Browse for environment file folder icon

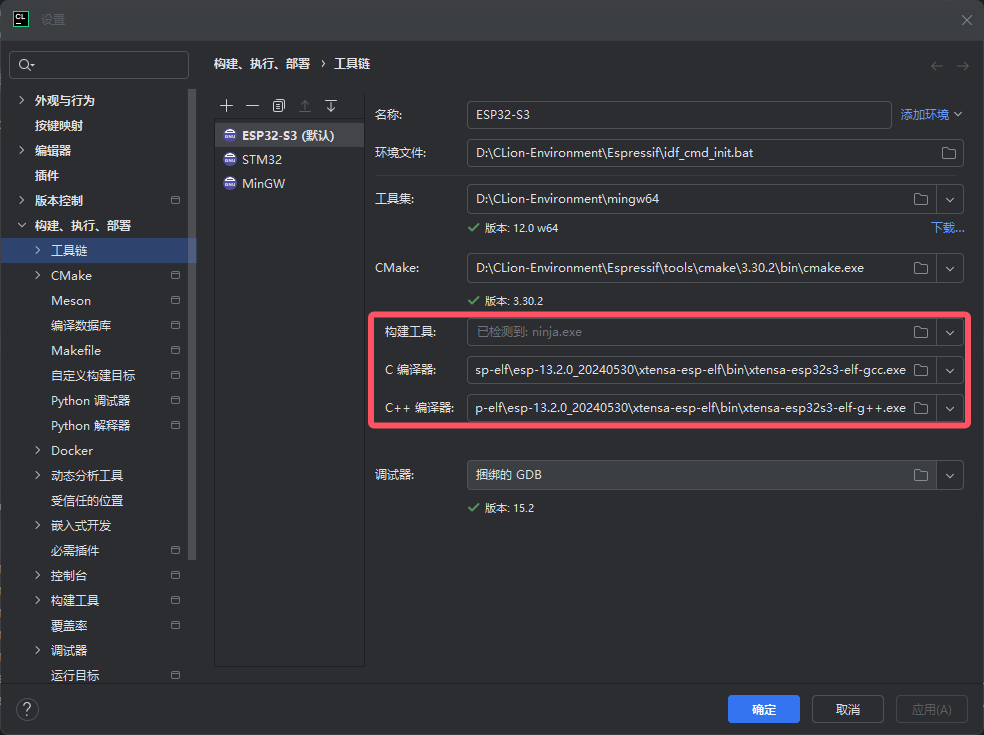tap(949, 153)
